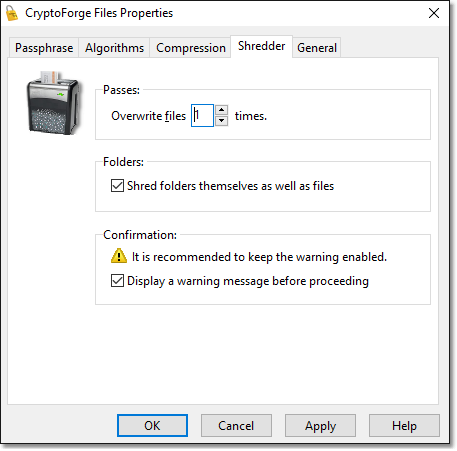The width and height of the screenshot is (457, 451).
Task: Switch to the Algorithms tab
Action: [x=114, y=48]
